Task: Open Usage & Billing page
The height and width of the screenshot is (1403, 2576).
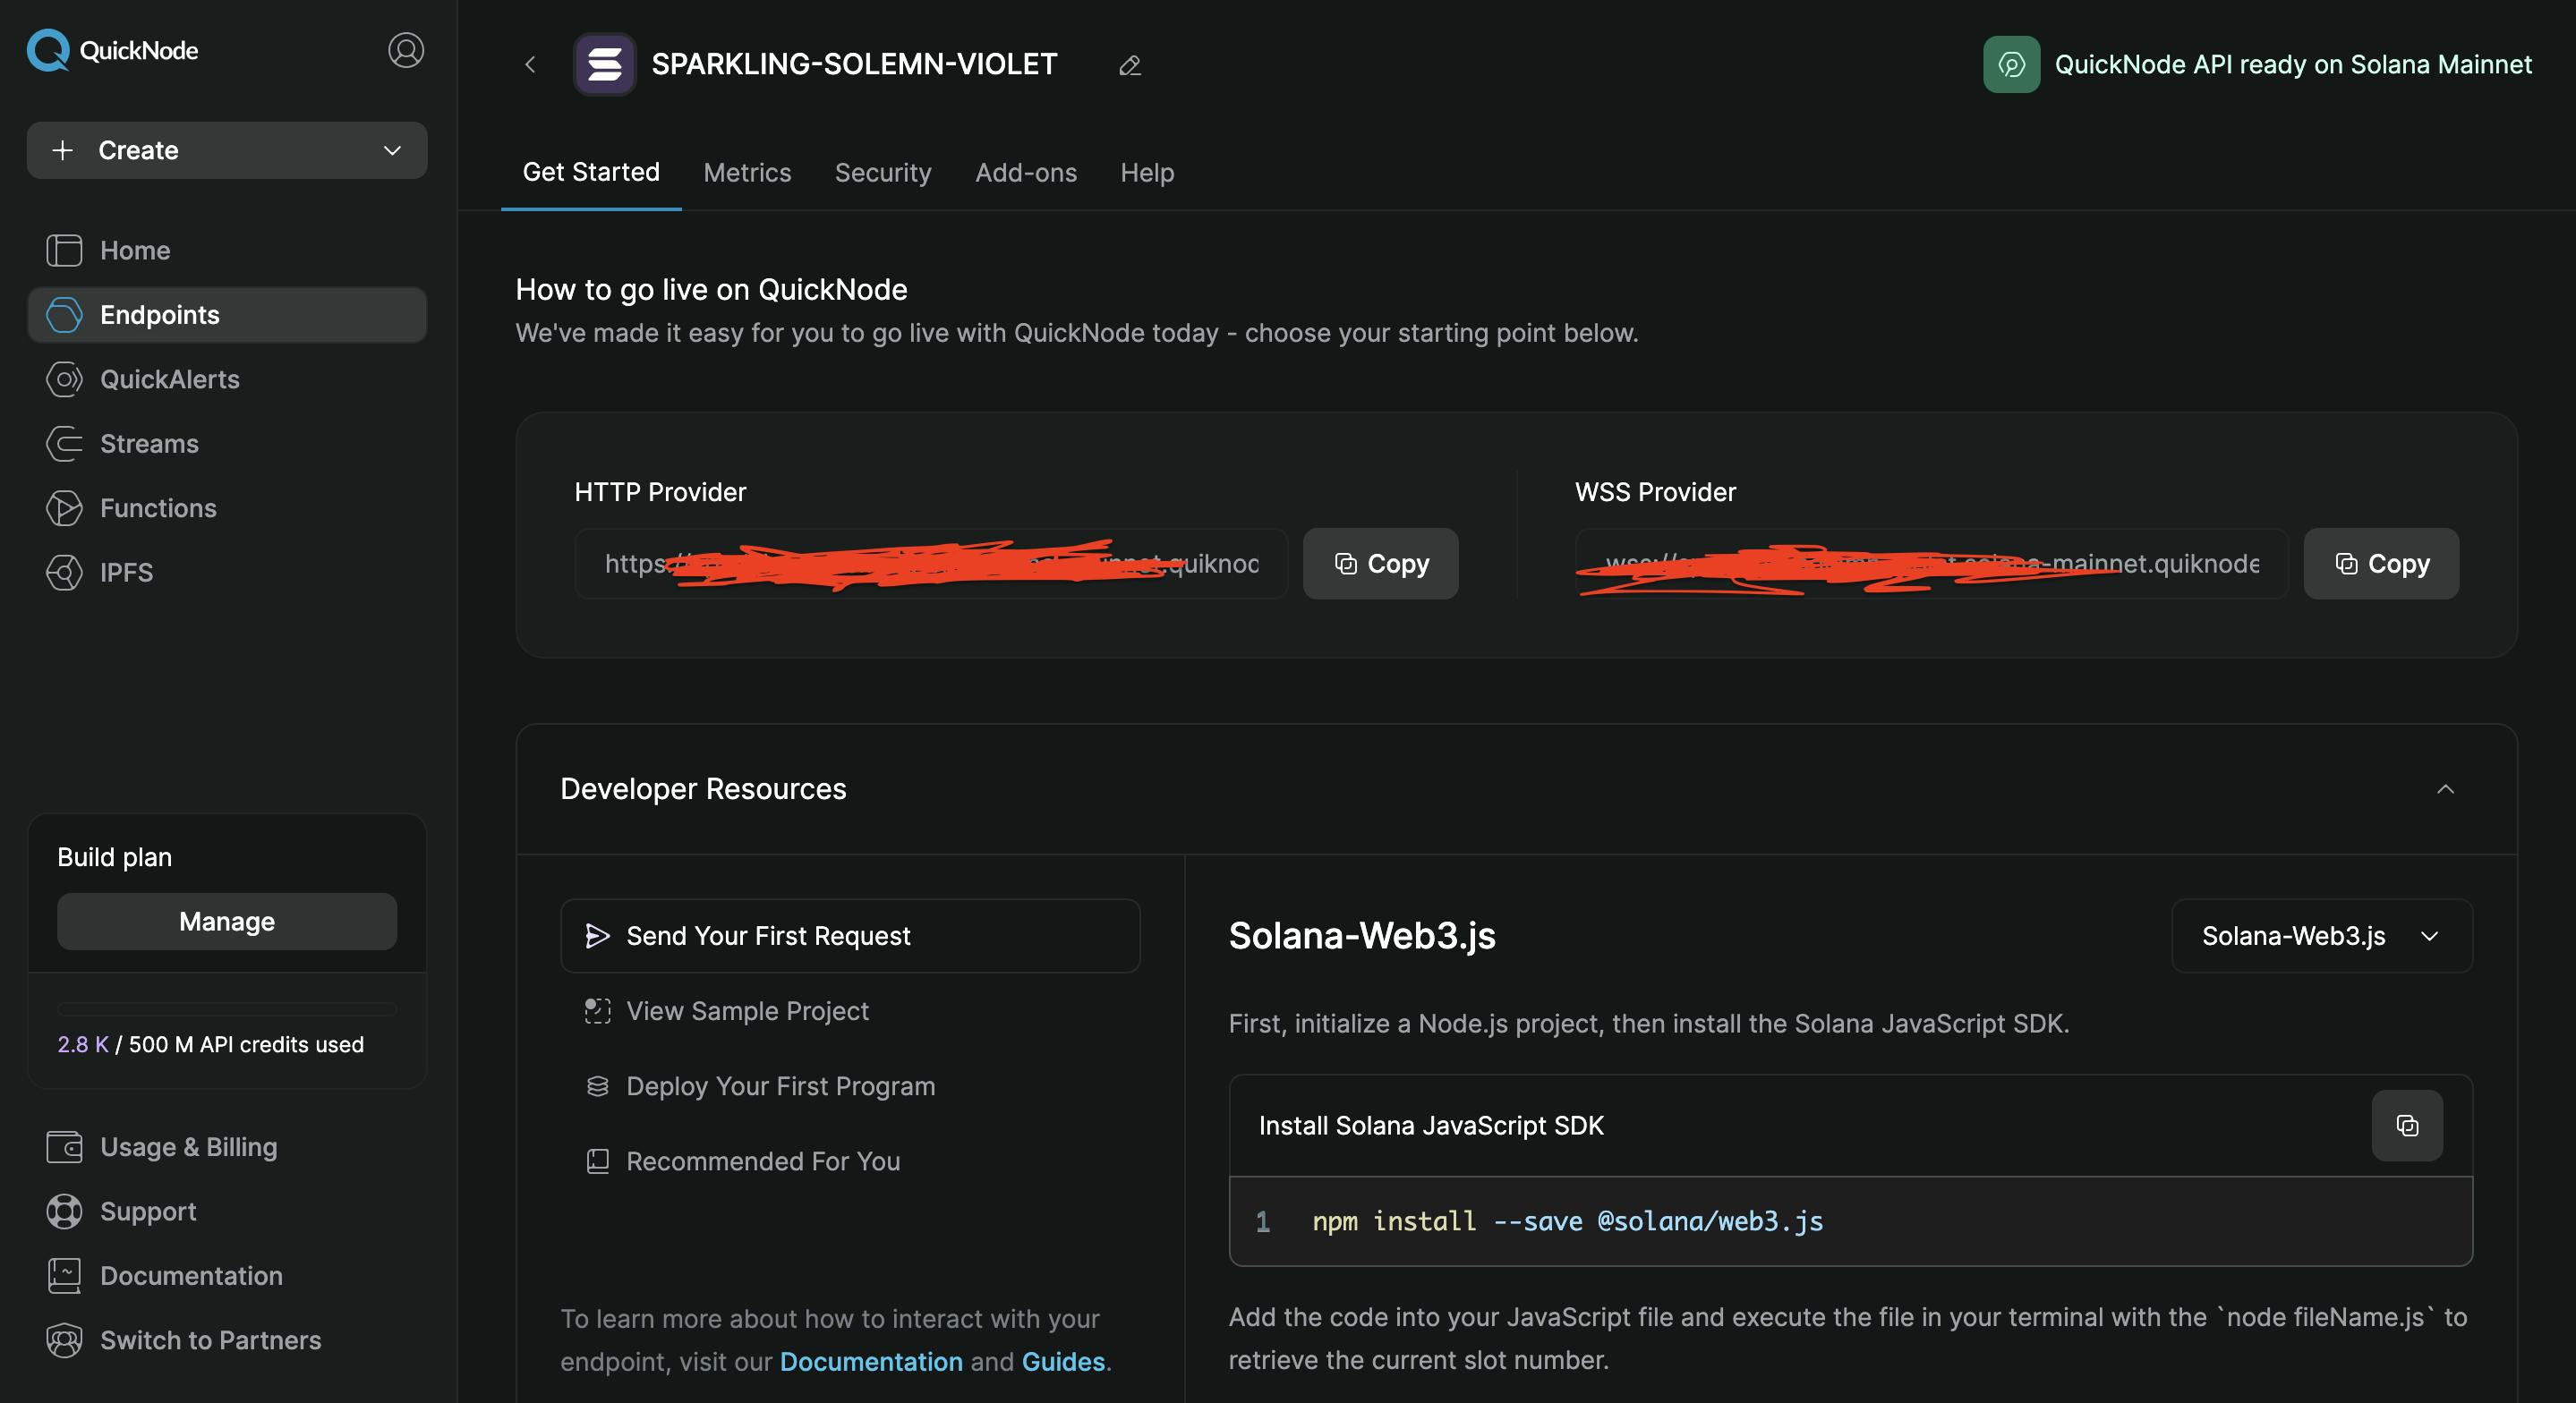Action: [x=227, y=1147]
